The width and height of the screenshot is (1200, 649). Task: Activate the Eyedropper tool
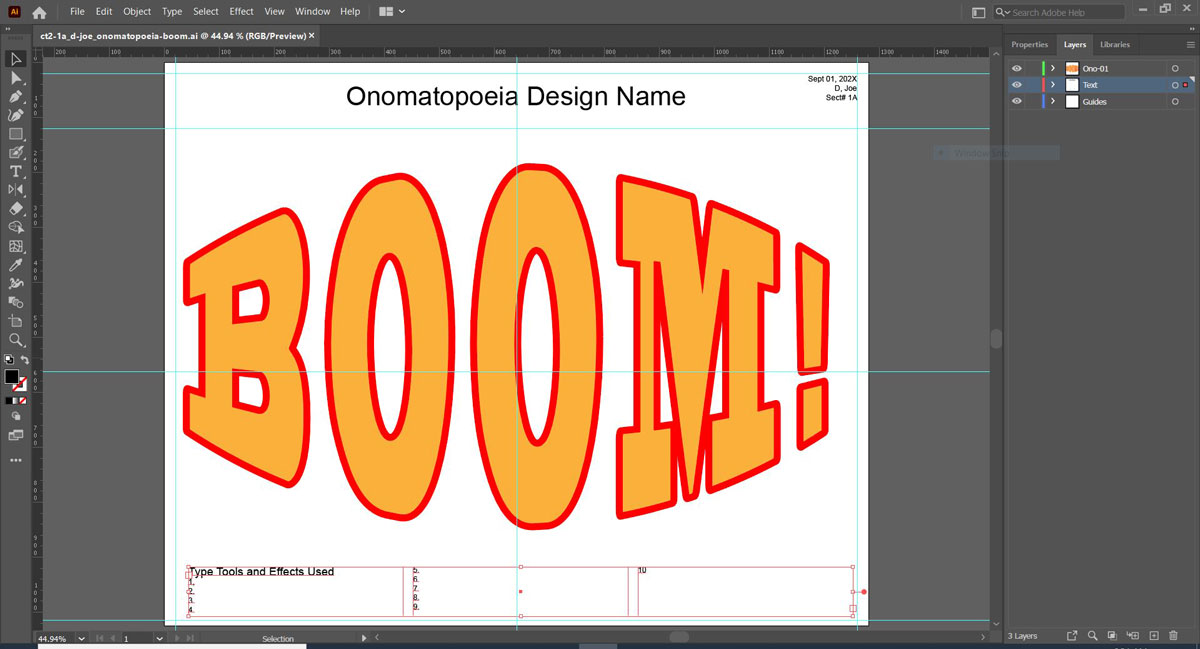click(x=16, y=265)
